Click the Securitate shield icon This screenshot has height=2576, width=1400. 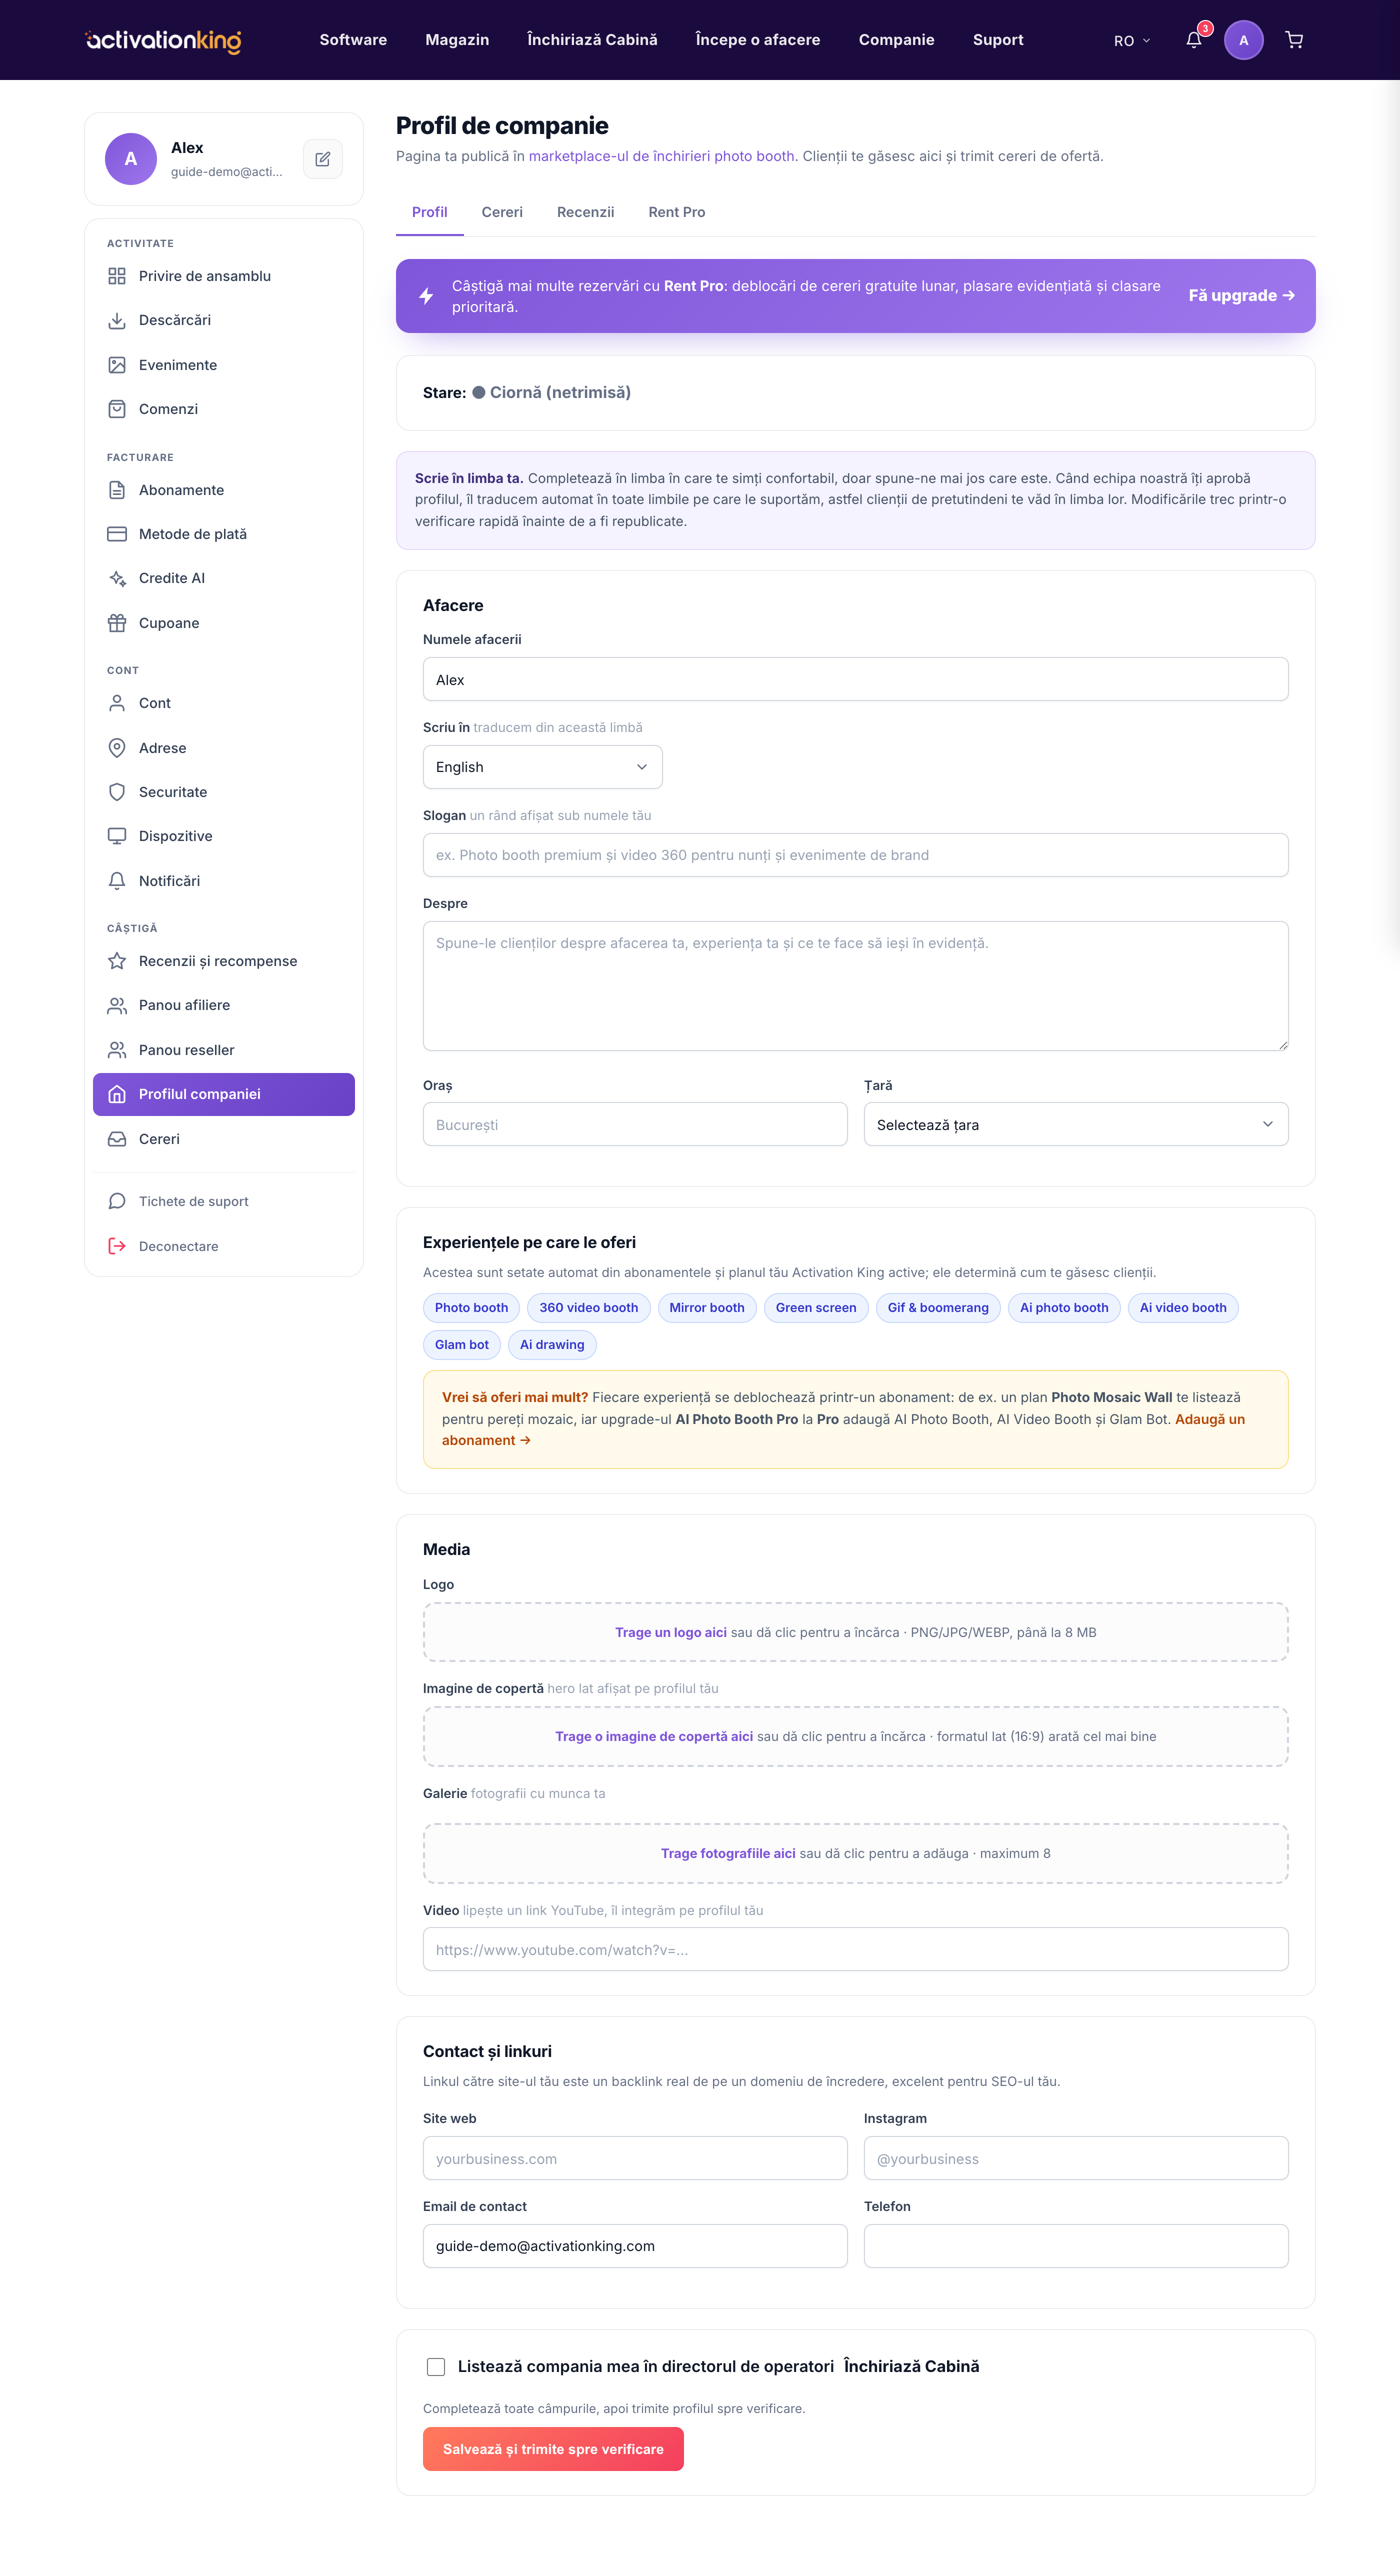[117, 792]
